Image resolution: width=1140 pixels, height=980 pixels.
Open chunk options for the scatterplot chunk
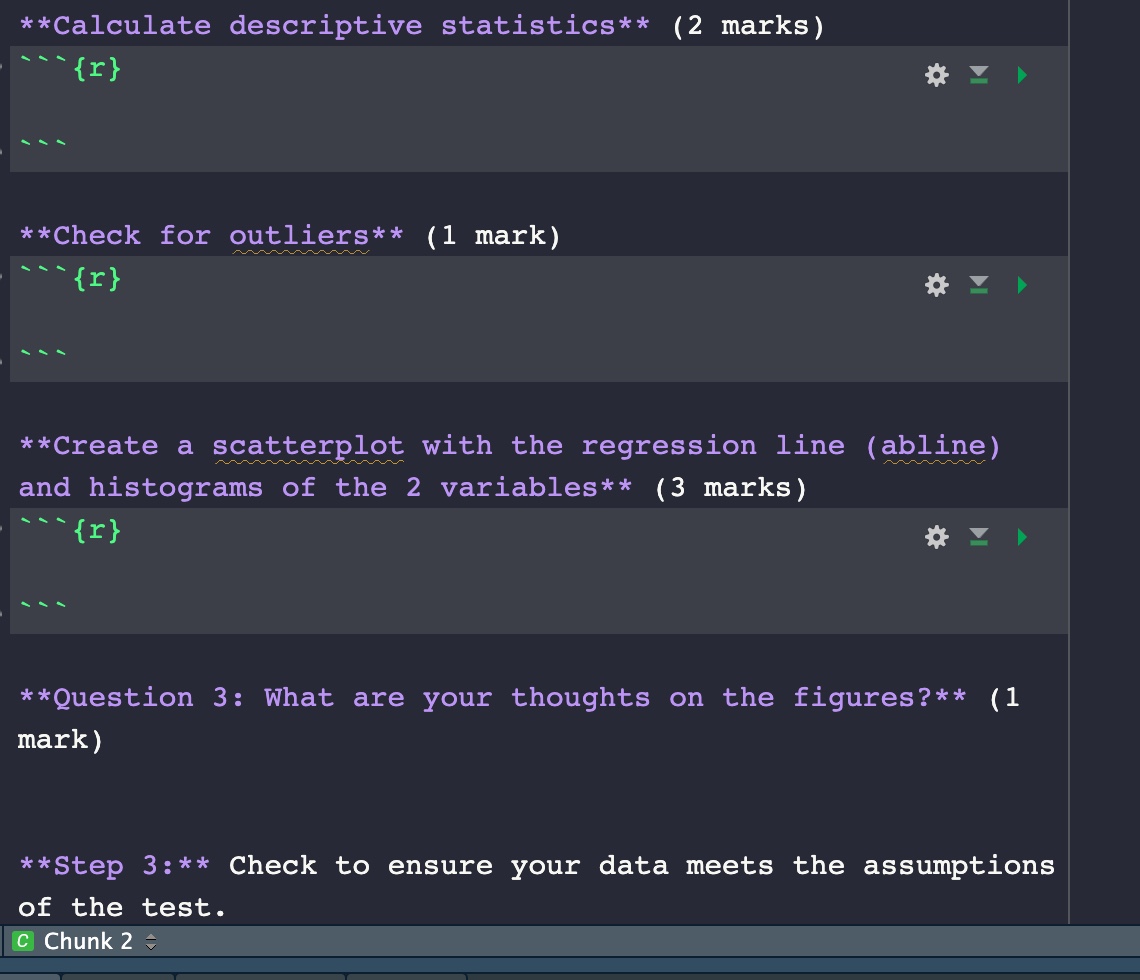tap(935, 537)
